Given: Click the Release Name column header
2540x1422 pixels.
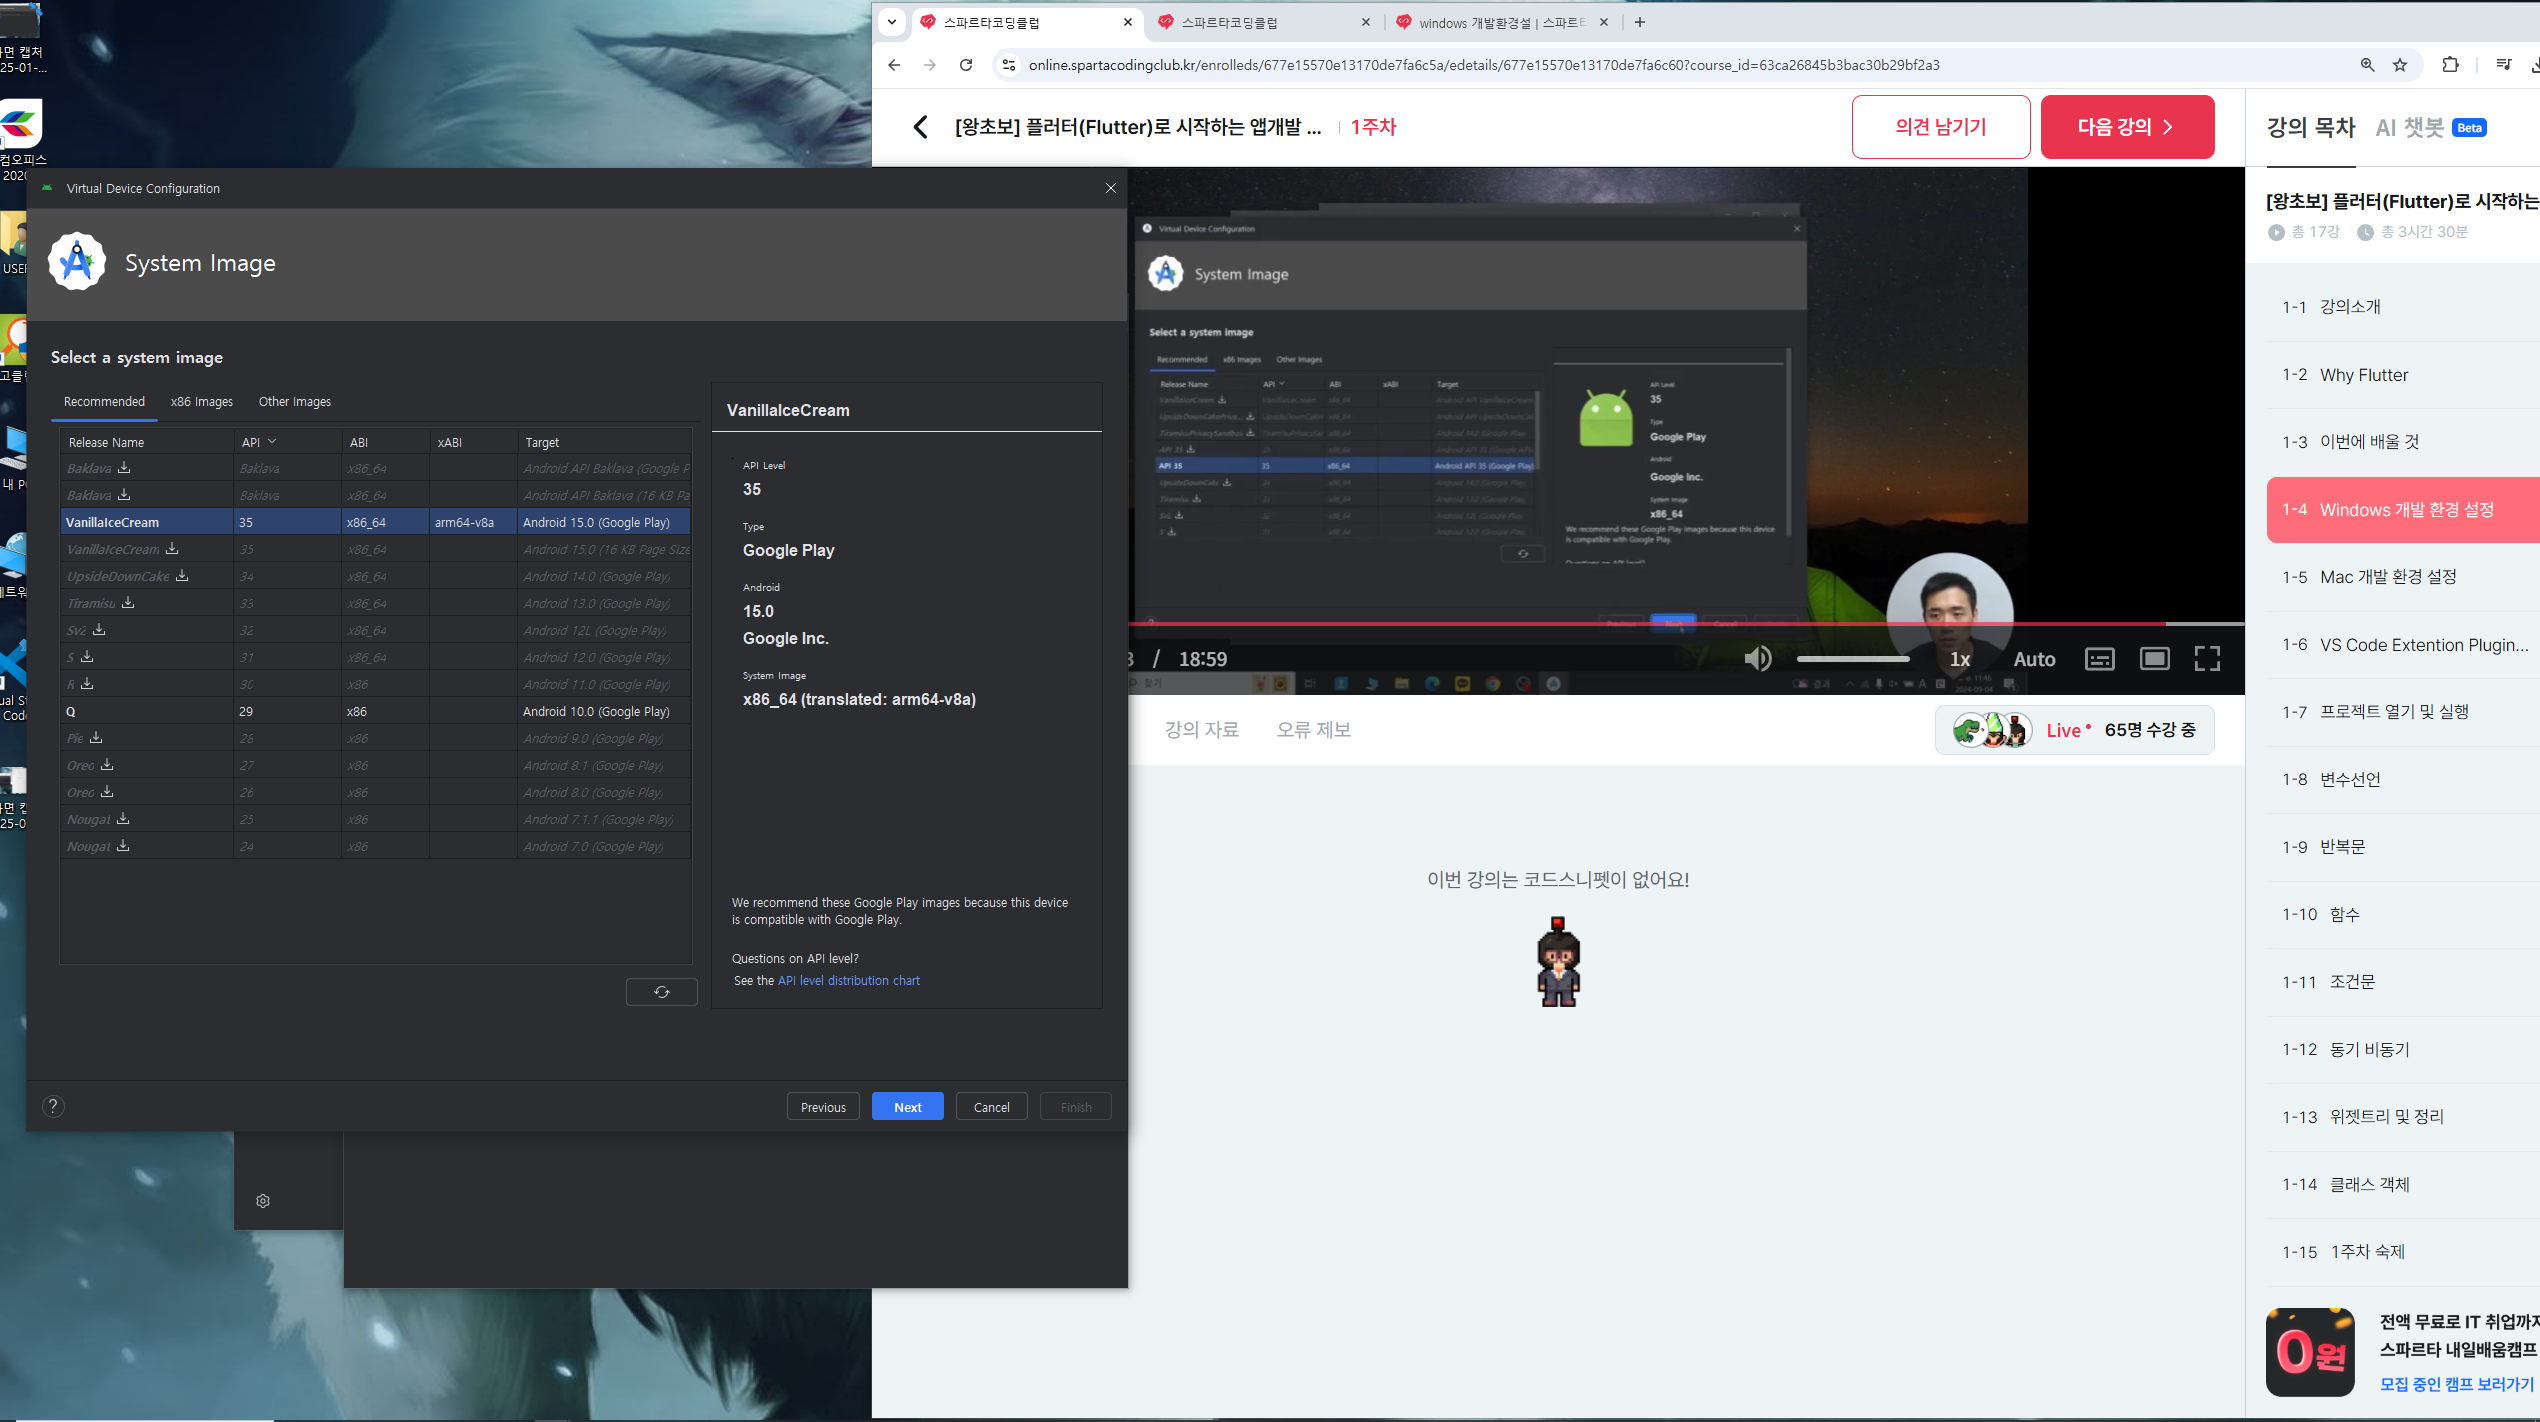Looking at the screenshot, I should coord(147,442).
